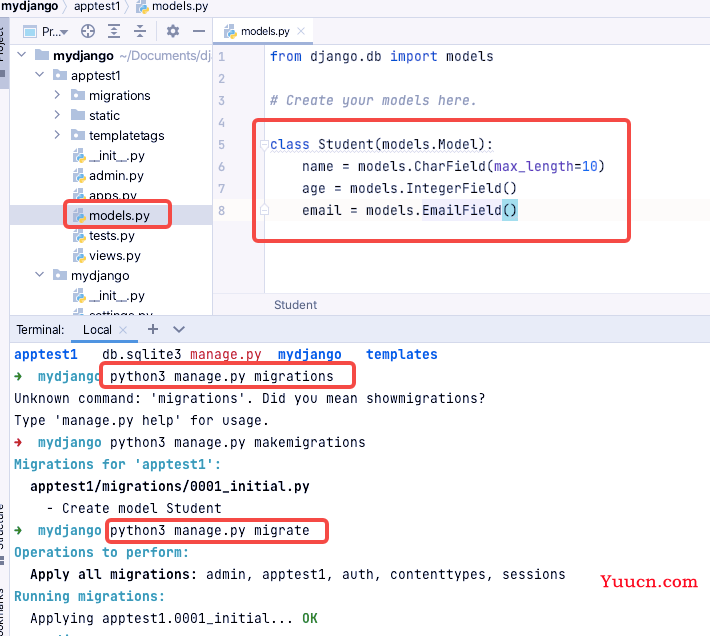The width and height of the screenshot is (710, 636).
Task: Select the apptest1 folder row in tree
Action: tap(110, 75)
